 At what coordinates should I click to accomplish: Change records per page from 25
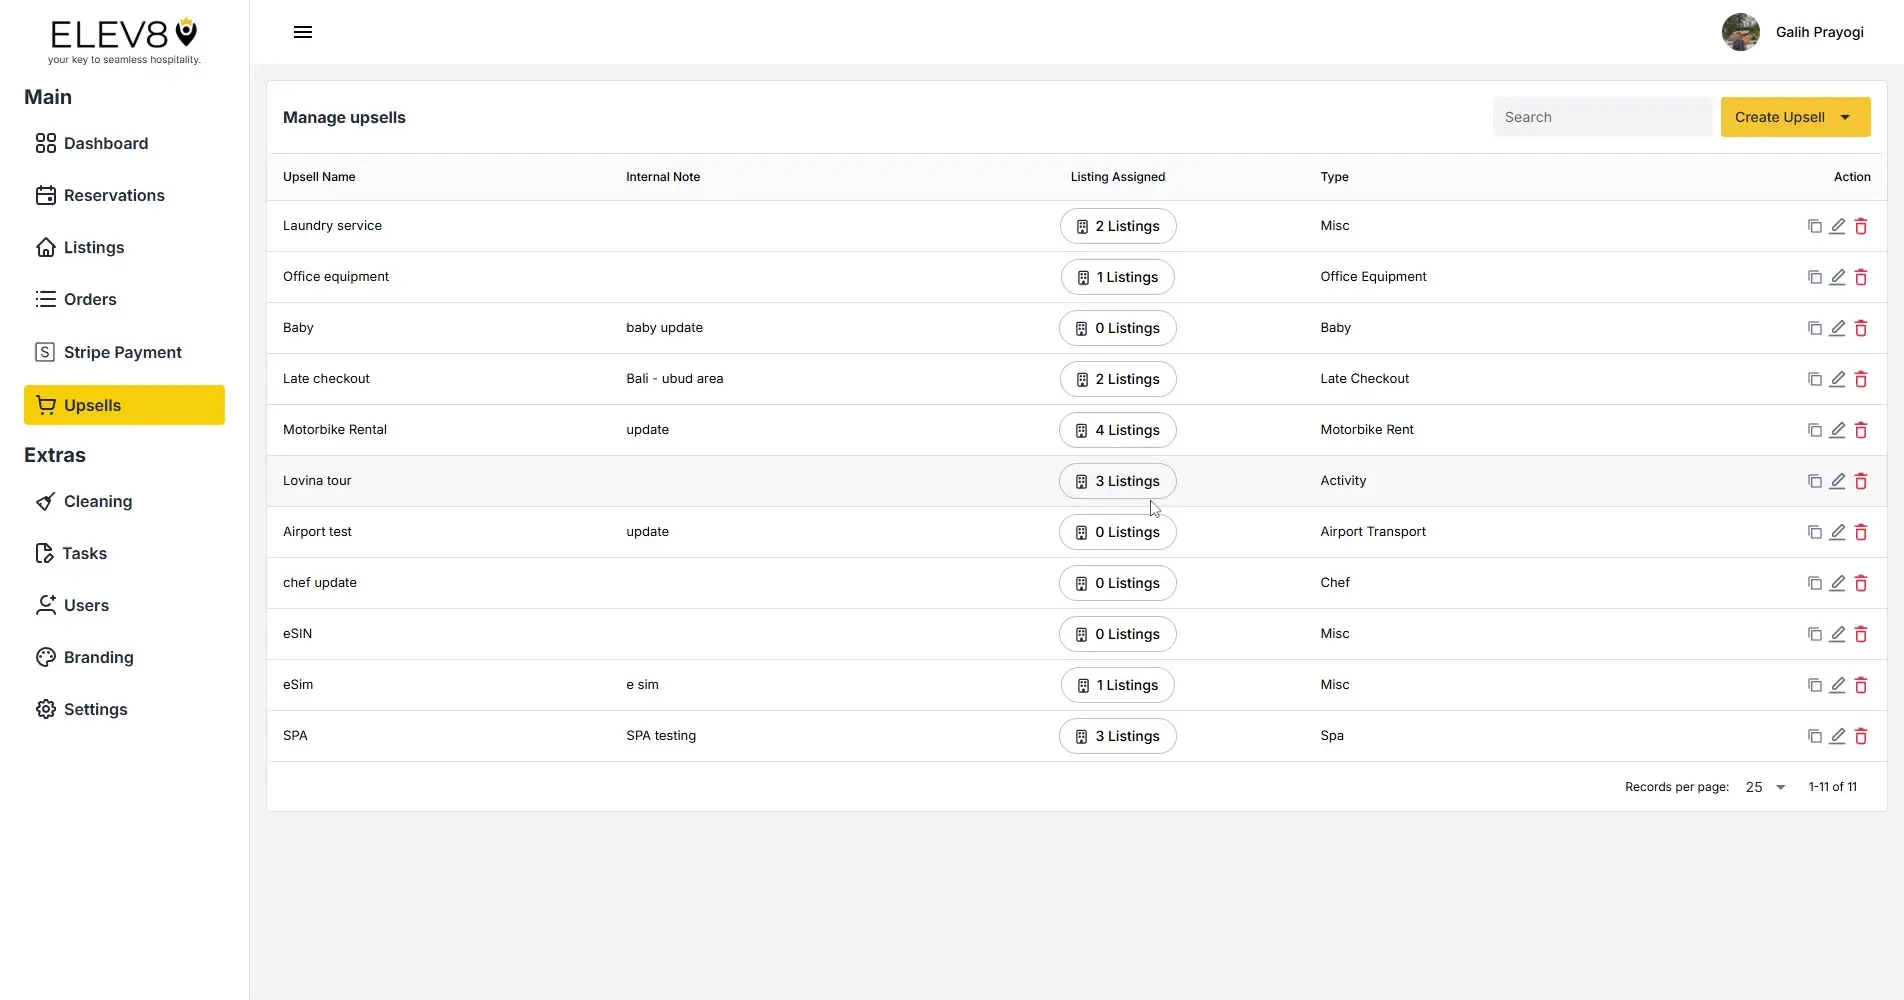[x=1765, y=787]
